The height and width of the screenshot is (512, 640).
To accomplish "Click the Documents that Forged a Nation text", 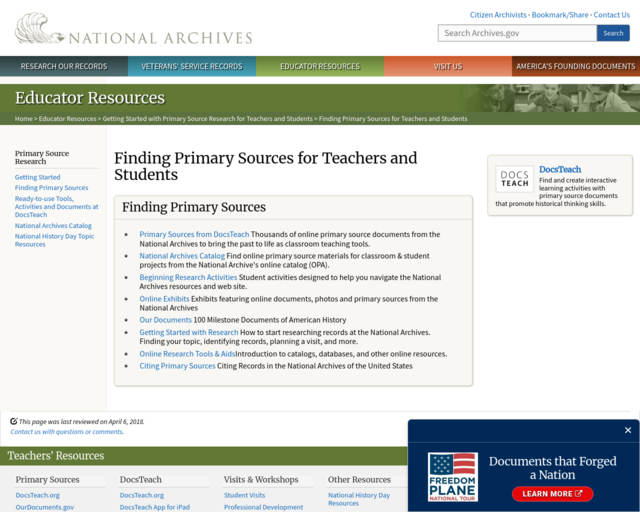I will pyautogui.click(x=553, y=468).
